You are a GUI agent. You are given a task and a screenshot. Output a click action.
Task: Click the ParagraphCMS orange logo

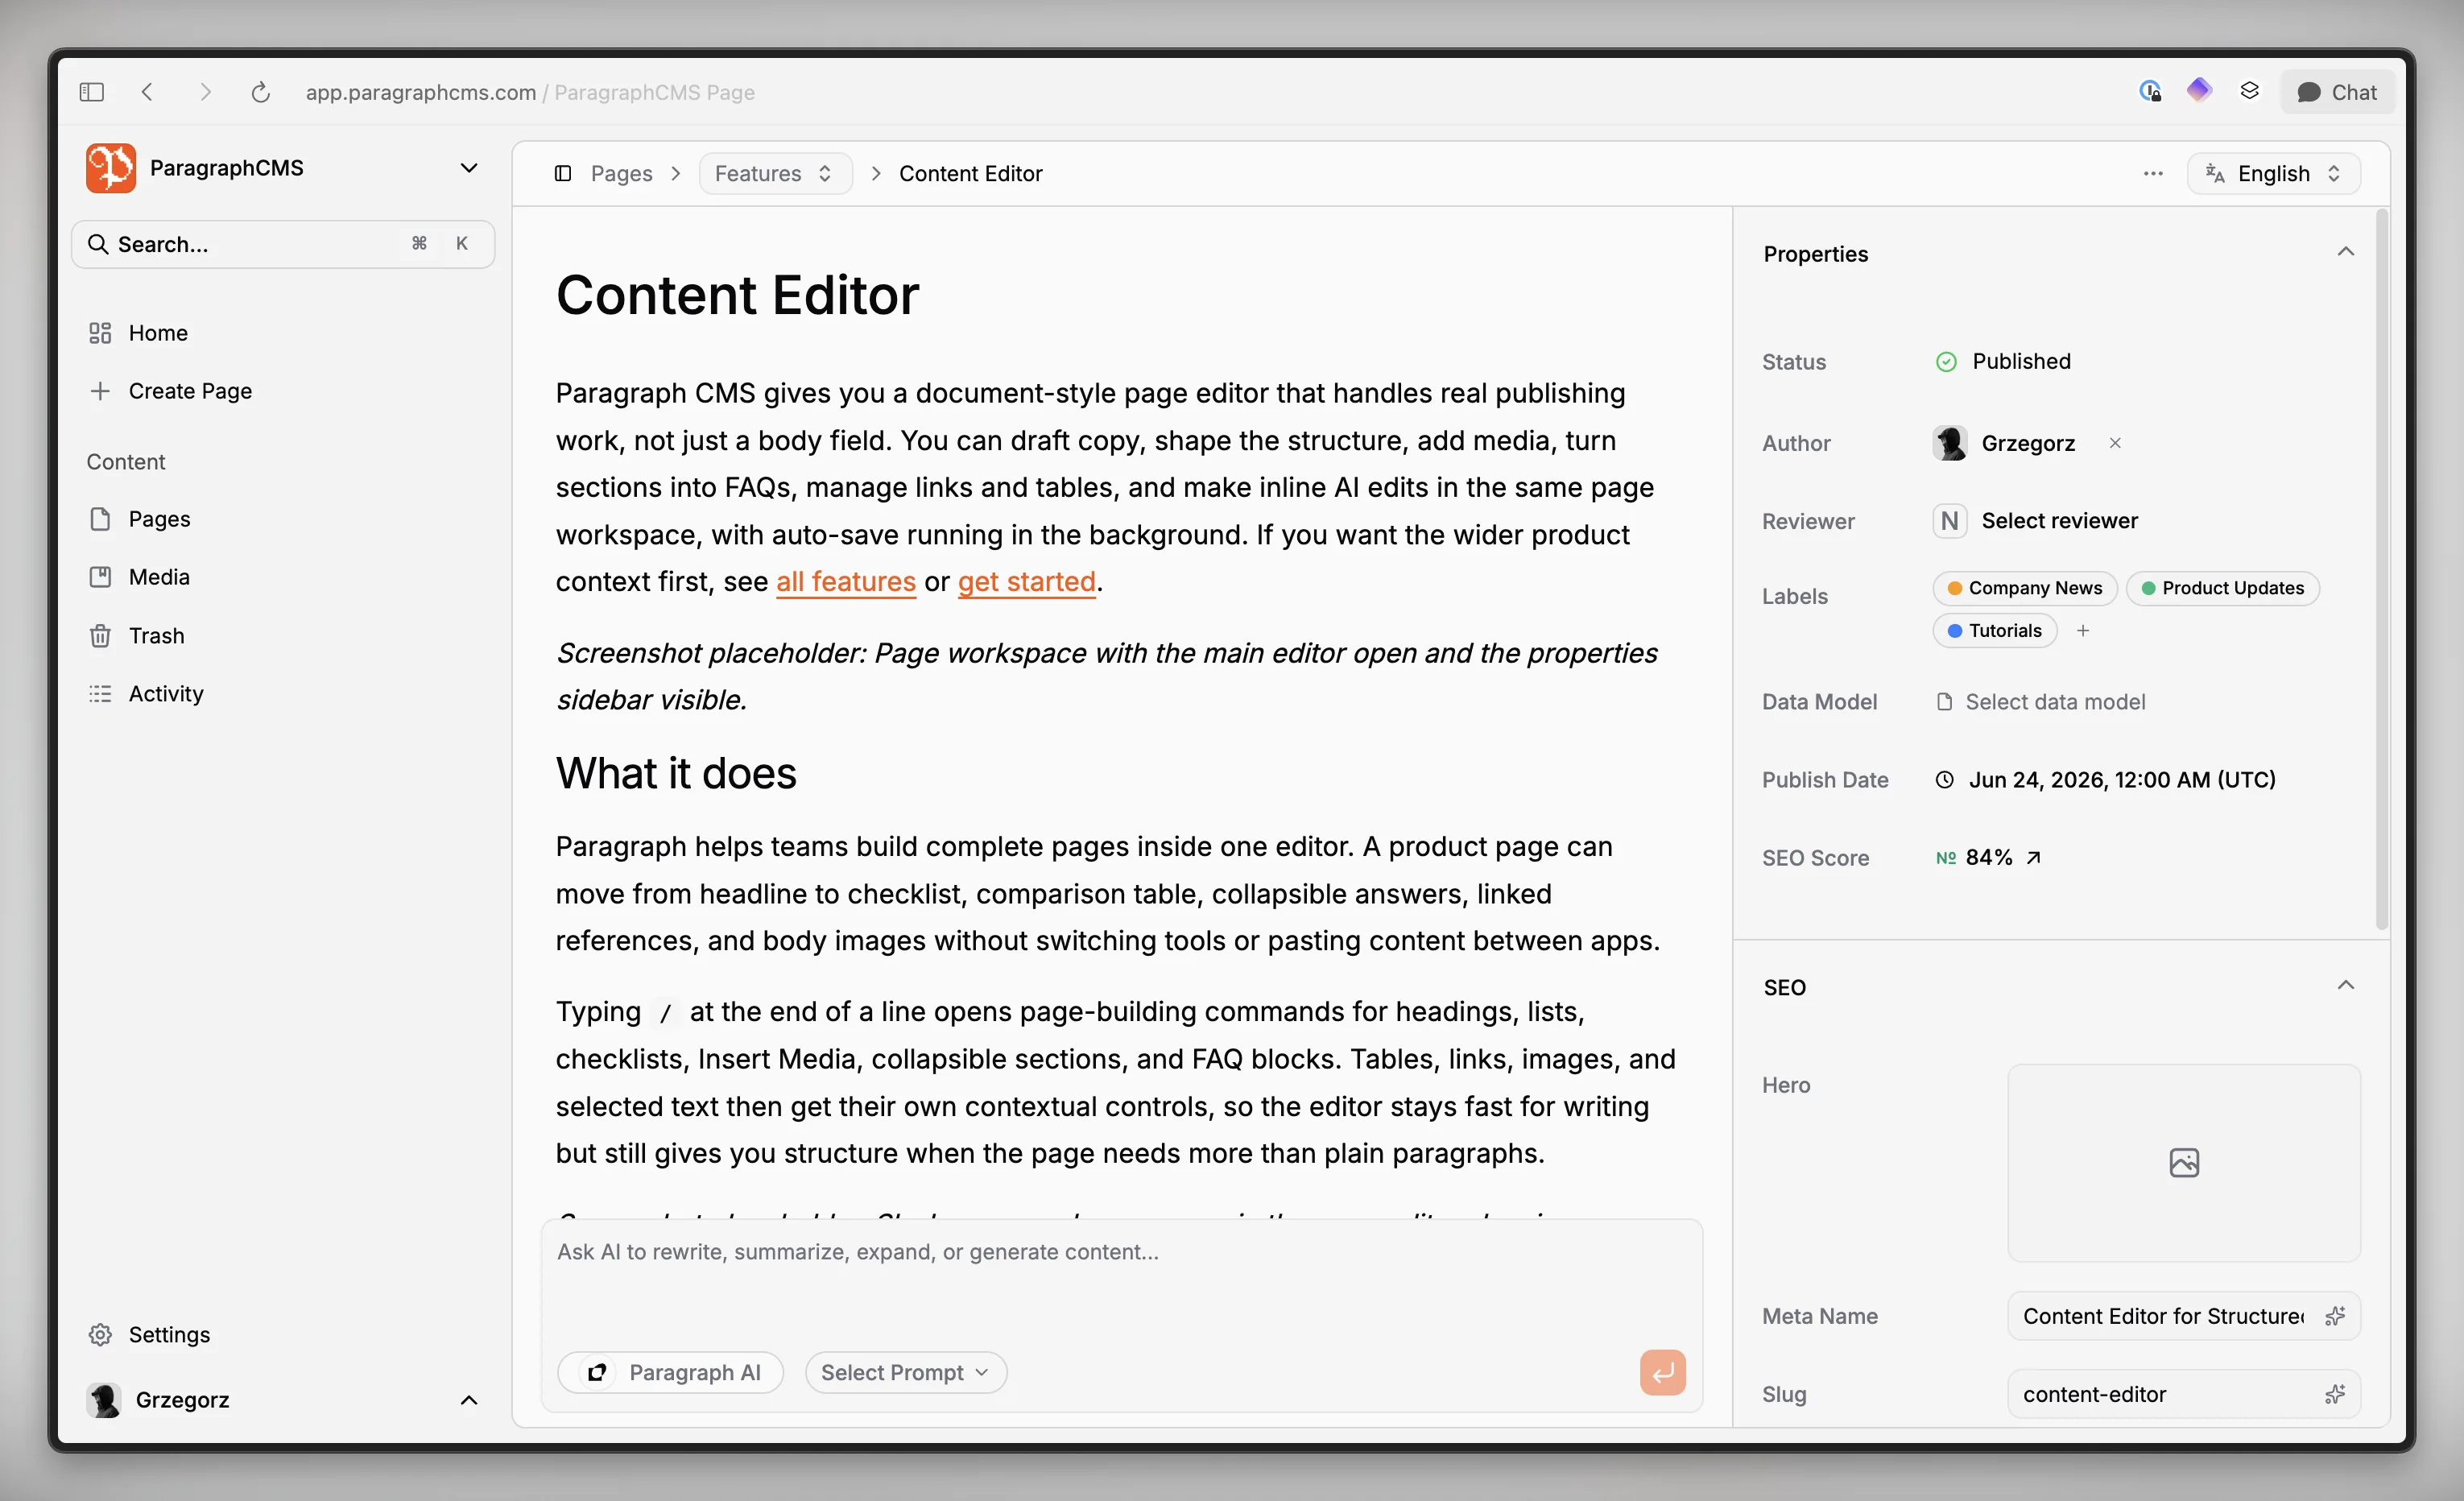tap(110, 167)
